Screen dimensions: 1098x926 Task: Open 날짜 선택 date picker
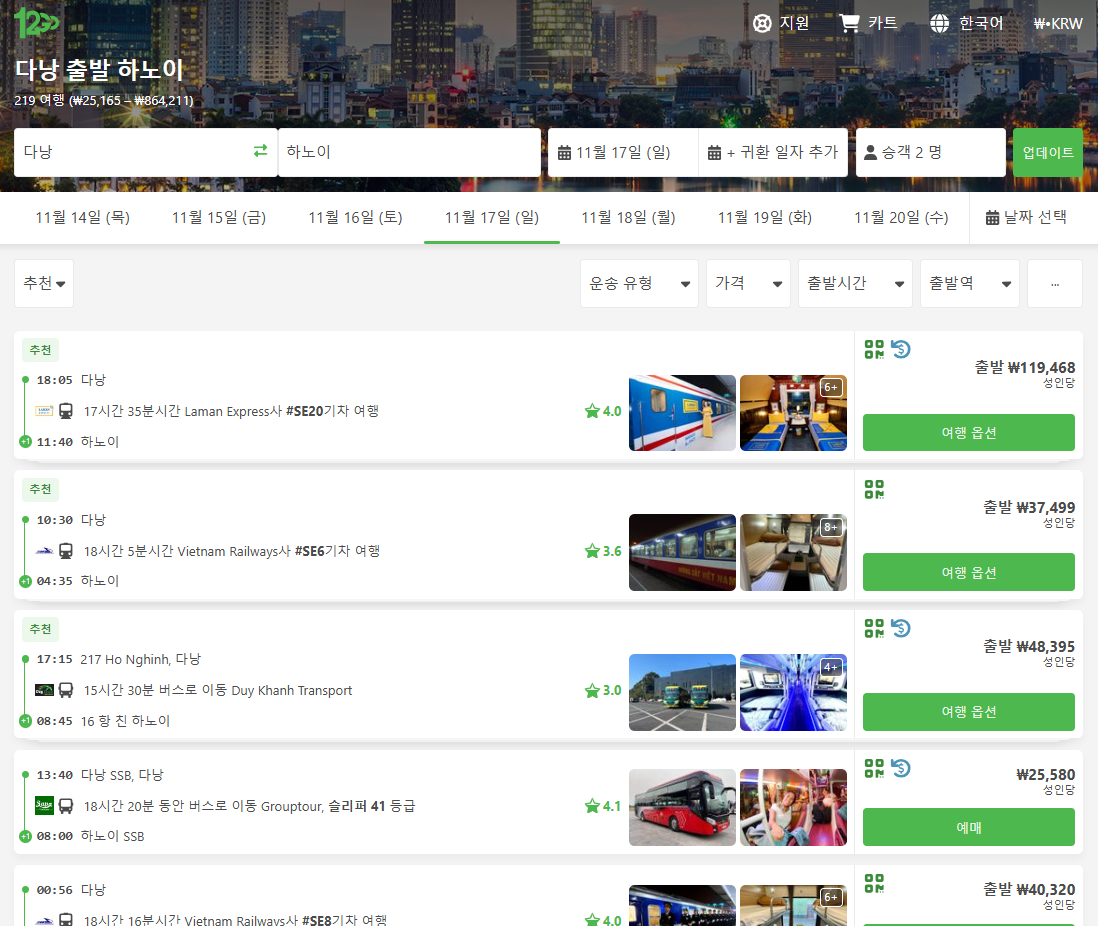point(1027,218)
